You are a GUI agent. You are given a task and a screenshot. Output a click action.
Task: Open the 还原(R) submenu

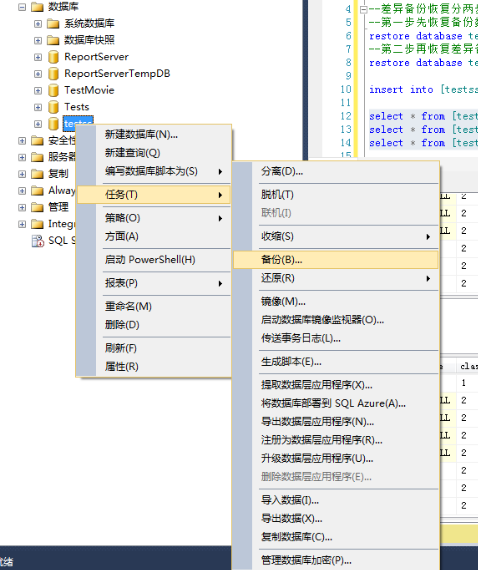click(x=336, y=278)
